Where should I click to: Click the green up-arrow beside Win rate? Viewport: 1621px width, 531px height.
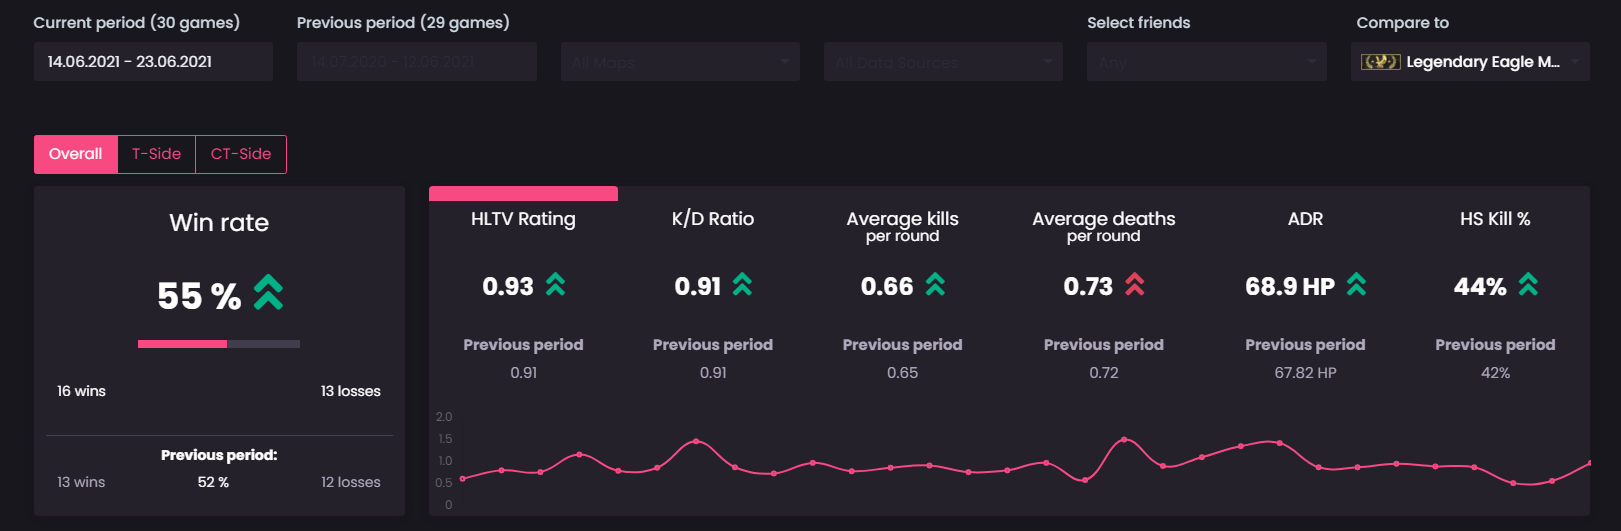tap(268, 292)
